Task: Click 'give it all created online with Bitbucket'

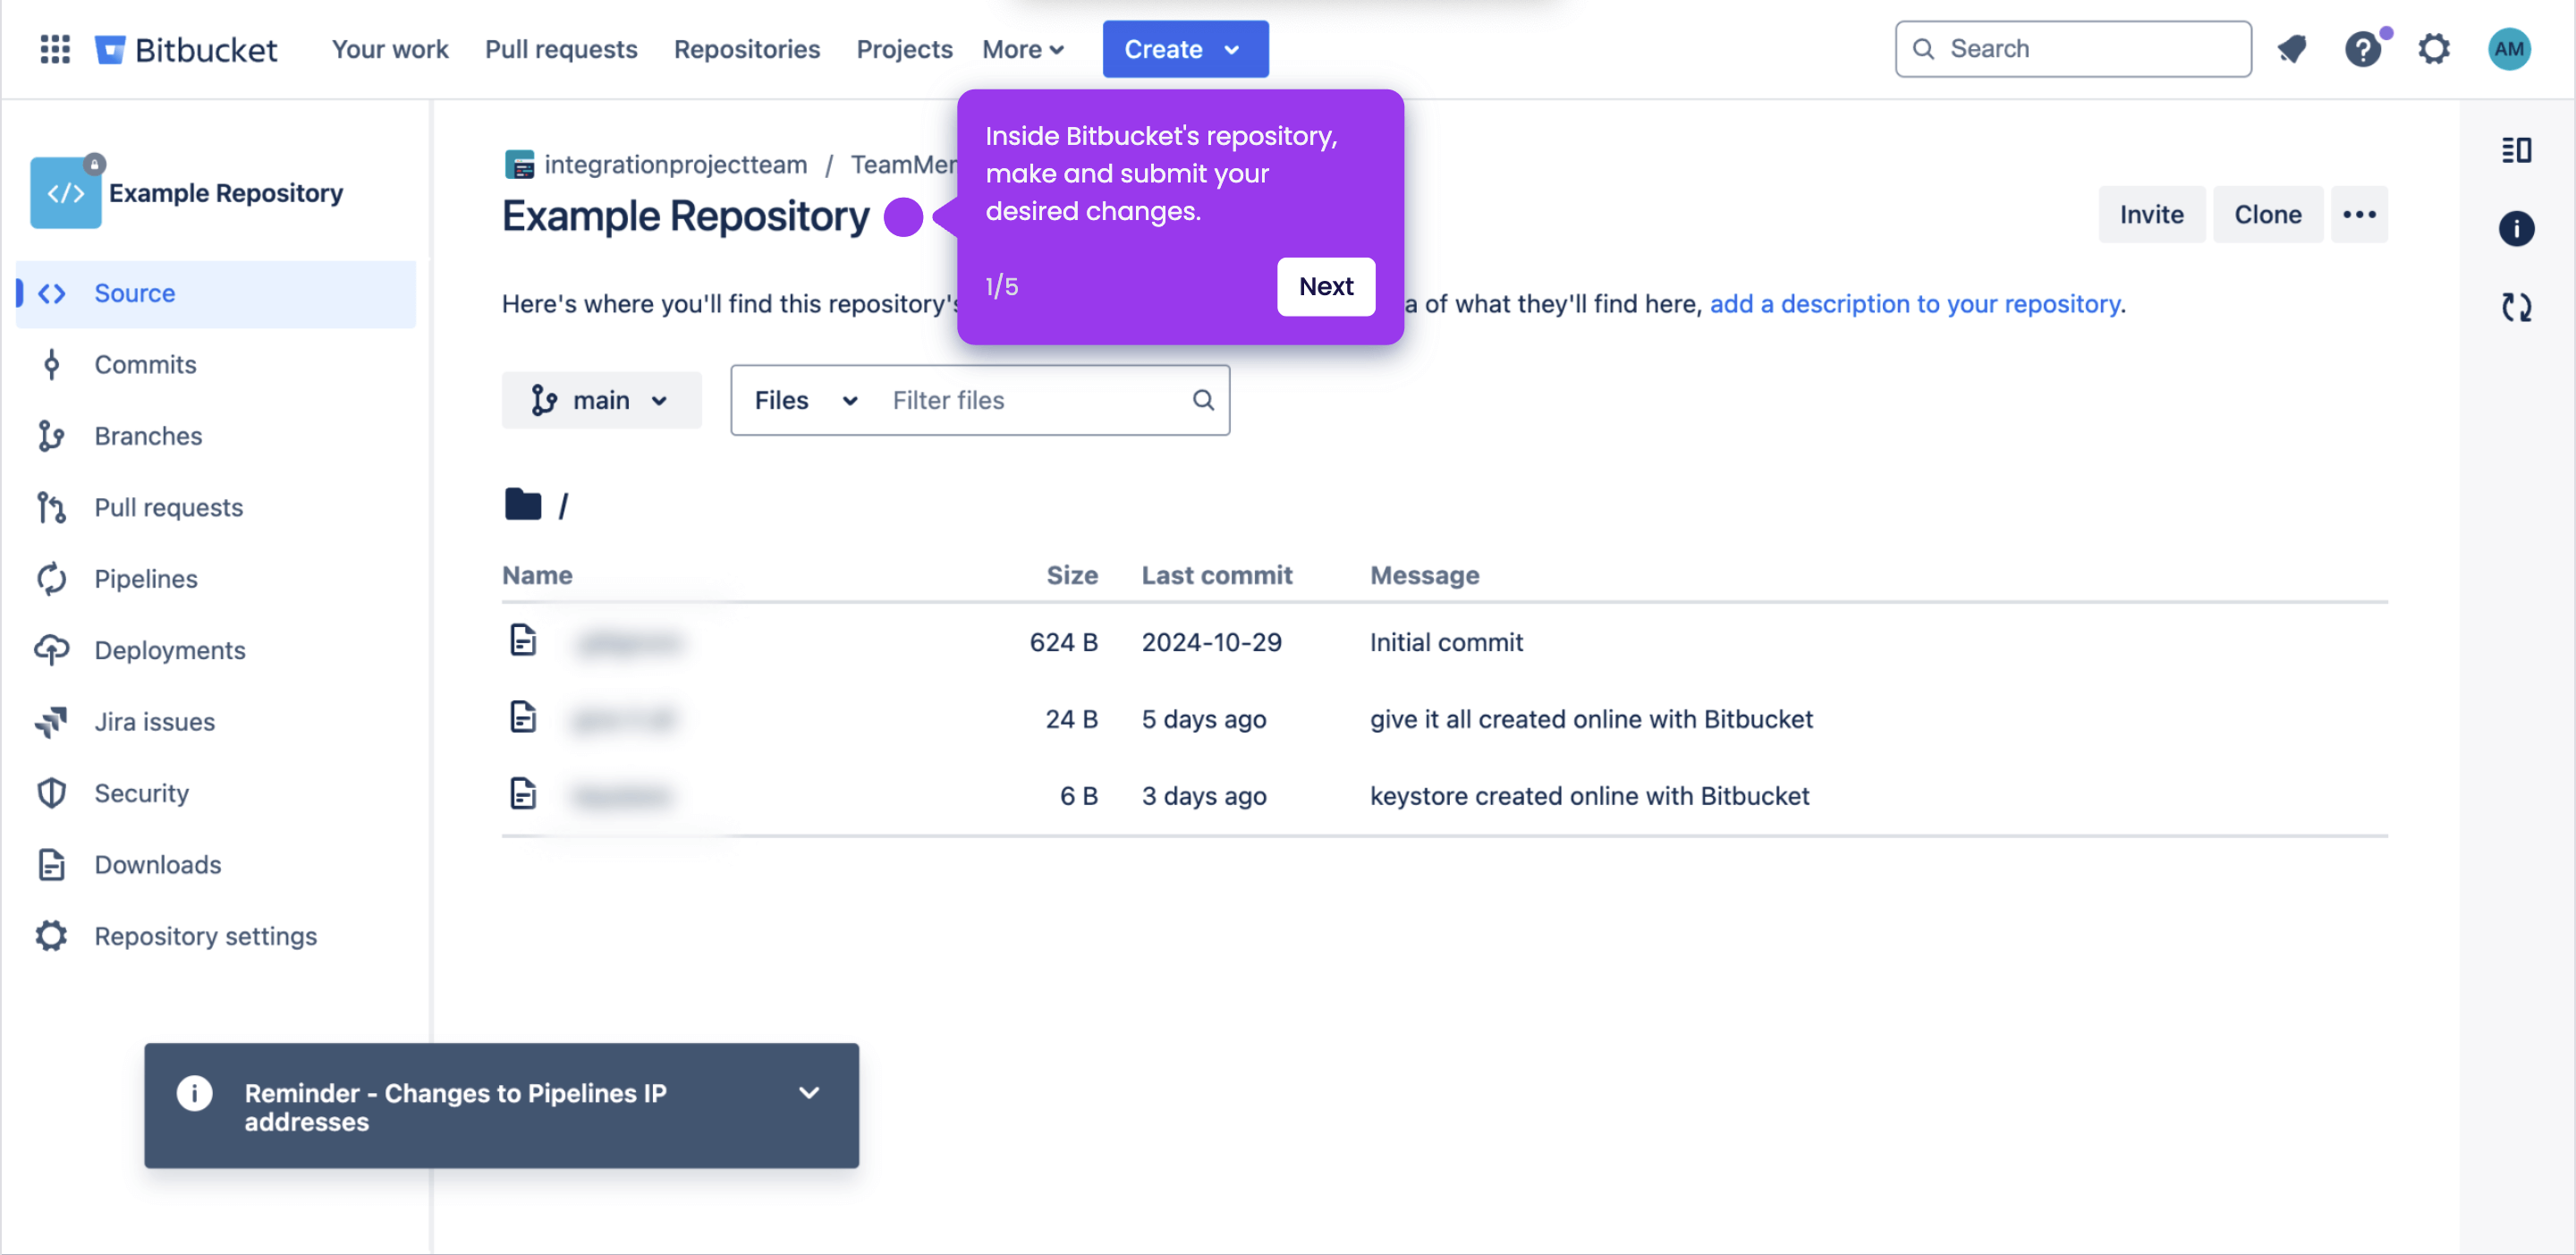Action: pyautogui.click(x=1591, y=719)
